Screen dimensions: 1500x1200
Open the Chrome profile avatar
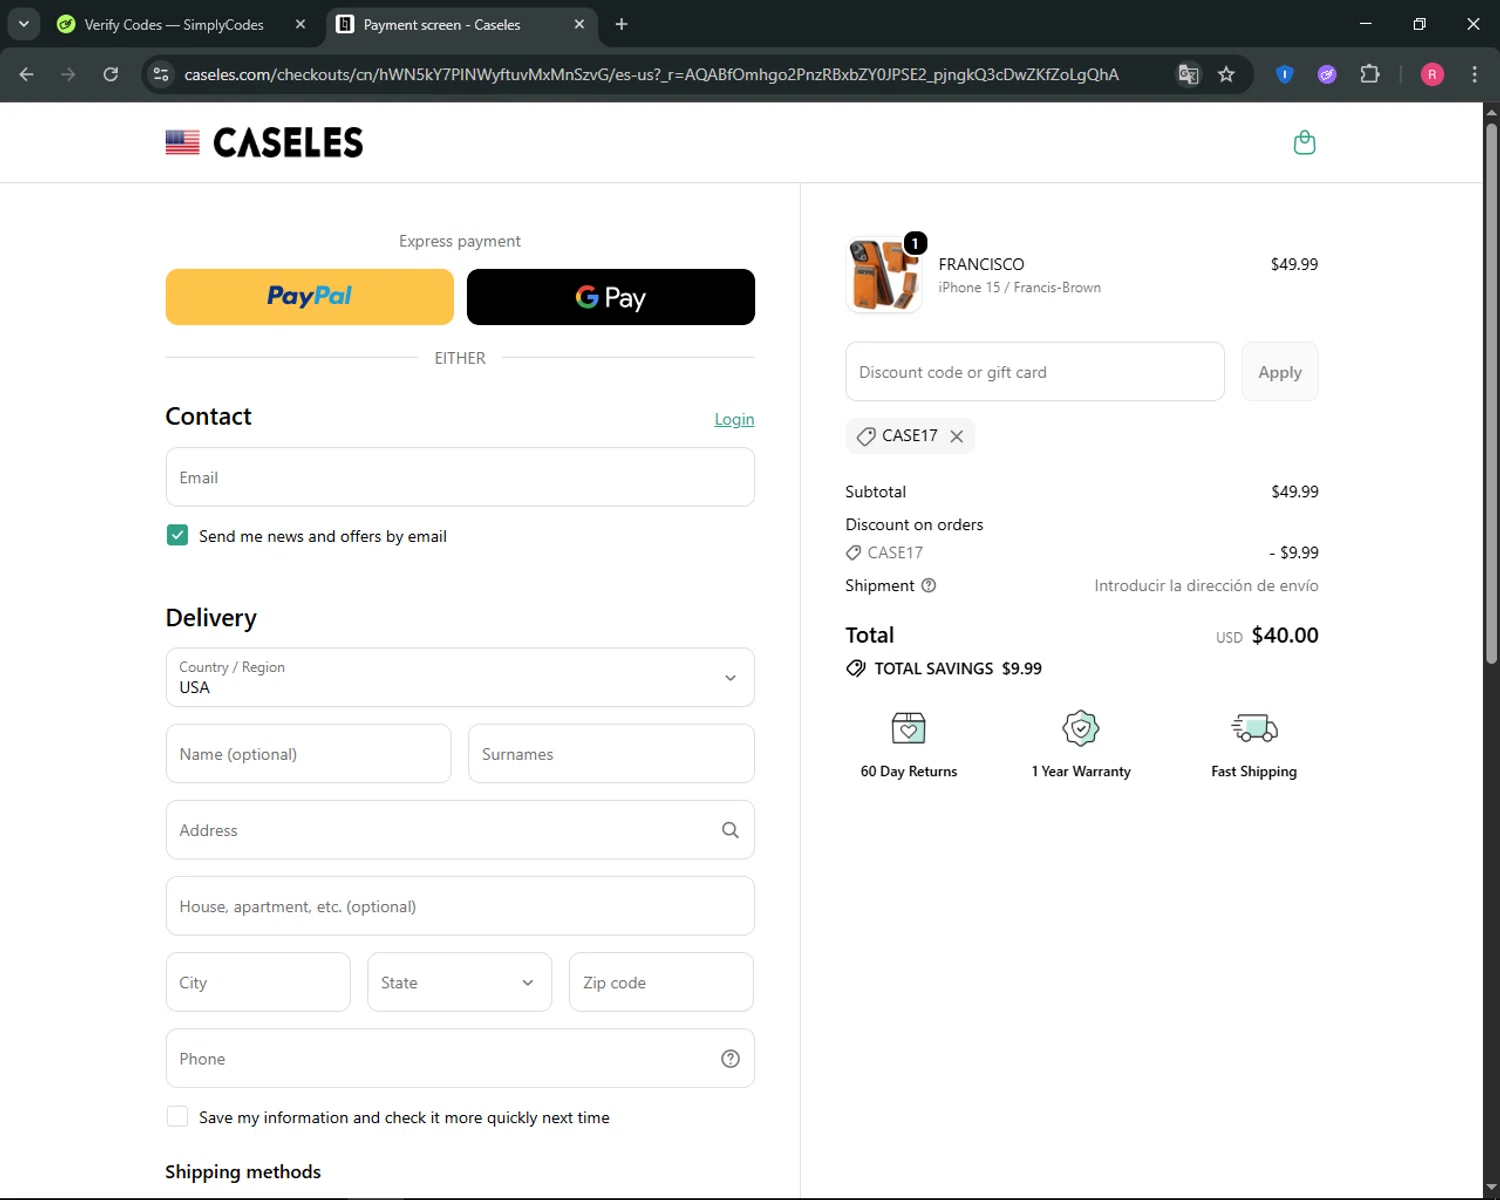(x=1432, y=74)
